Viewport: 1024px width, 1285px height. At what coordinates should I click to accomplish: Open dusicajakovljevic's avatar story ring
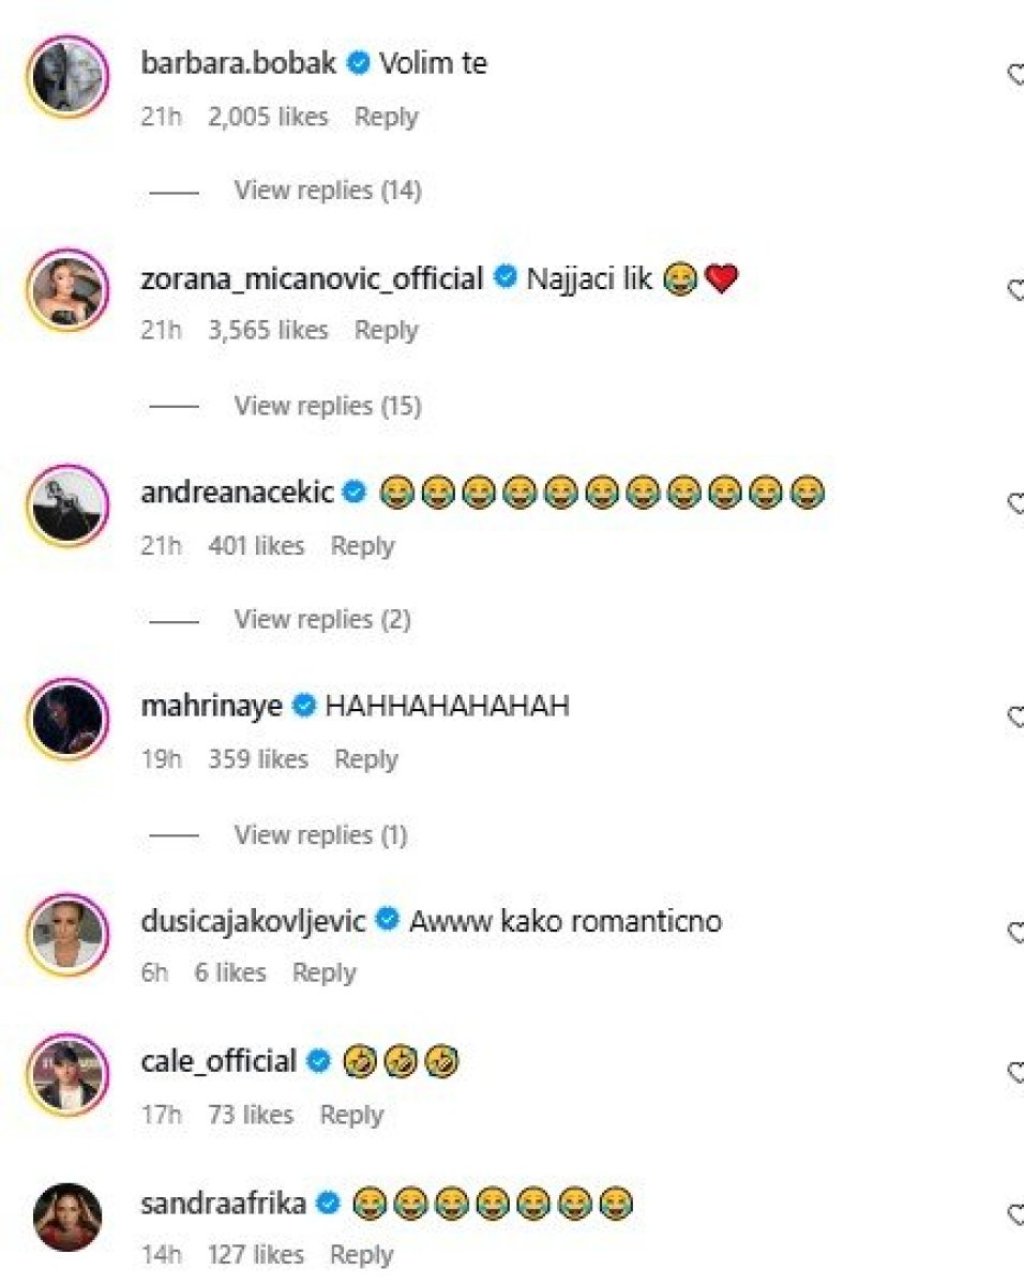pyautogui.click(x=67, y=933)
